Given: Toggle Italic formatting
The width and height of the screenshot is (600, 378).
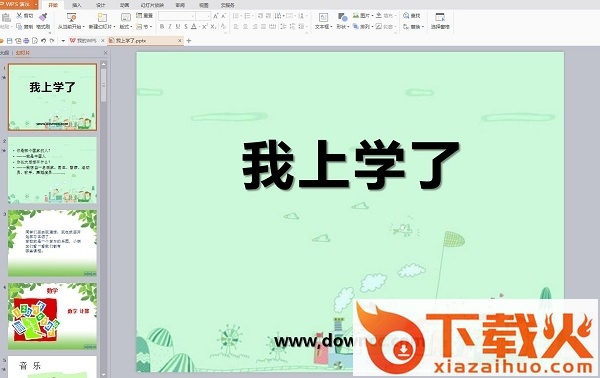Looking at the screenshot, I should pos(170,27).
